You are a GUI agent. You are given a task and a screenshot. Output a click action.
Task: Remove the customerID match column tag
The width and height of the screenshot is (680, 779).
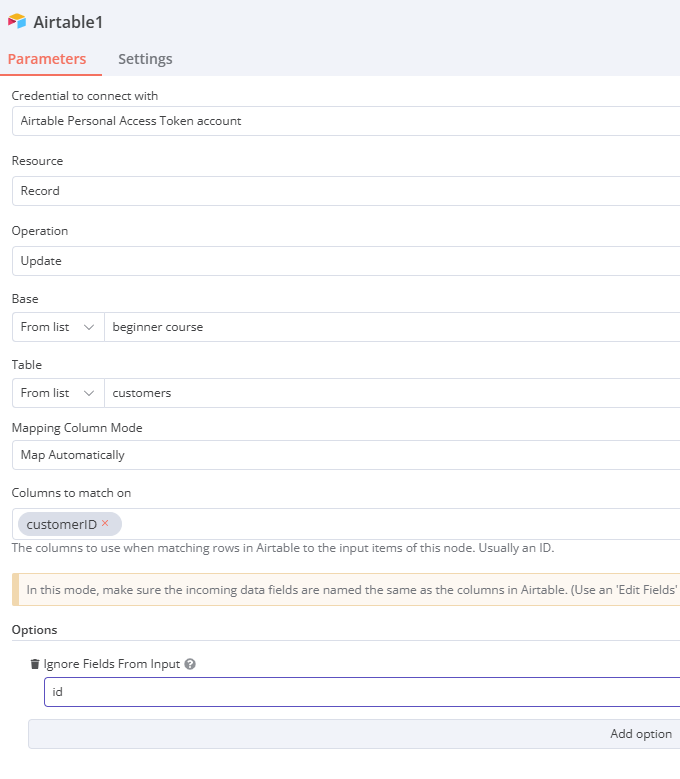click(x=105, y=523)
